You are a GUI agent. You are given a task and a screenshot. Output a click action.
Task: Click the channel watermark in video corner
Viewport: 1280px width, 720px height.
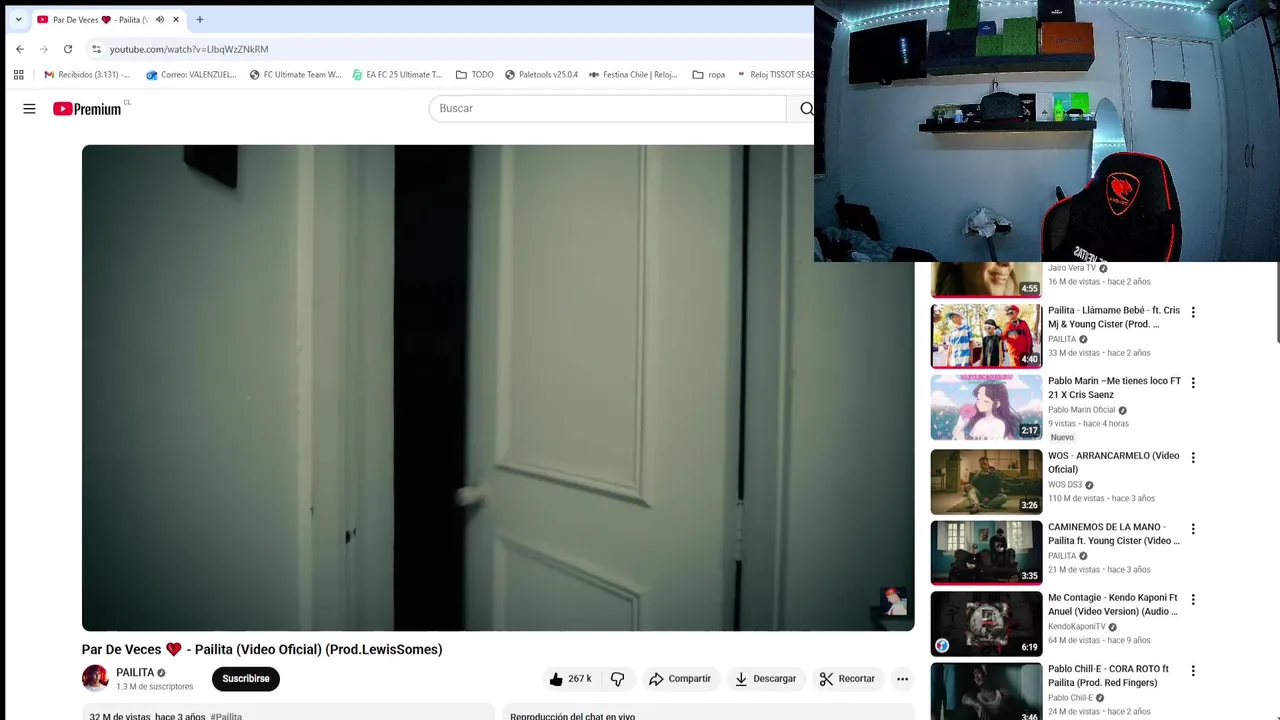[x=893, y=601]
